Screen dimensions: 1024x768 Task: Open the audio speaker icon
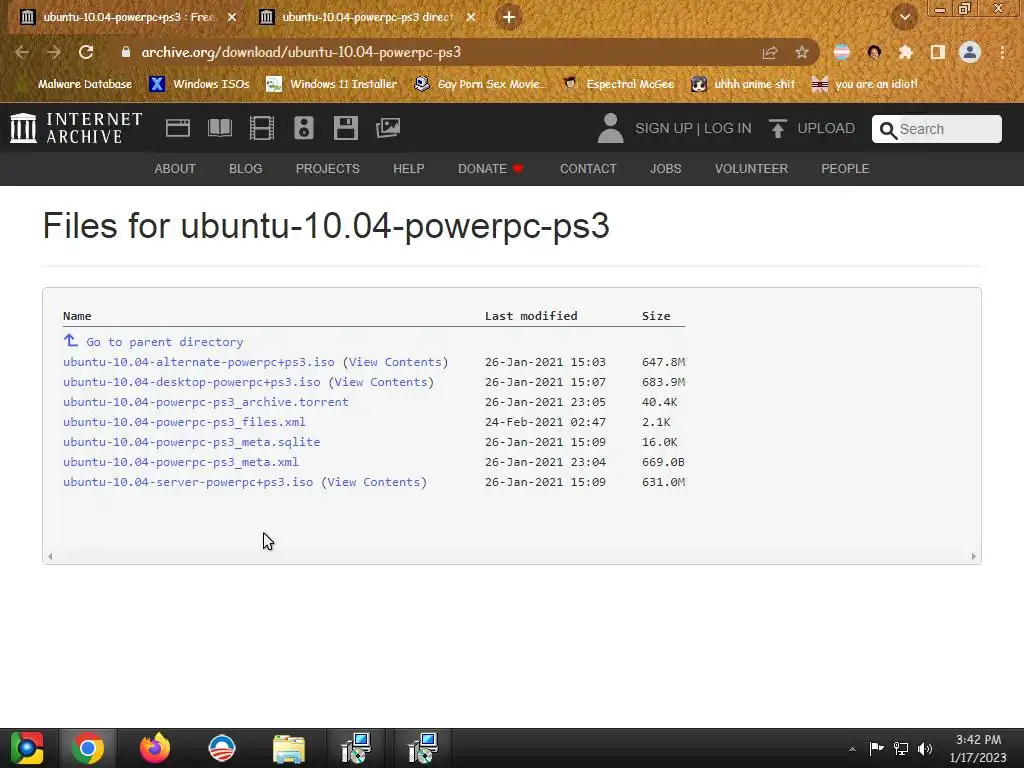pyautogui.click(x=304, y=128)
